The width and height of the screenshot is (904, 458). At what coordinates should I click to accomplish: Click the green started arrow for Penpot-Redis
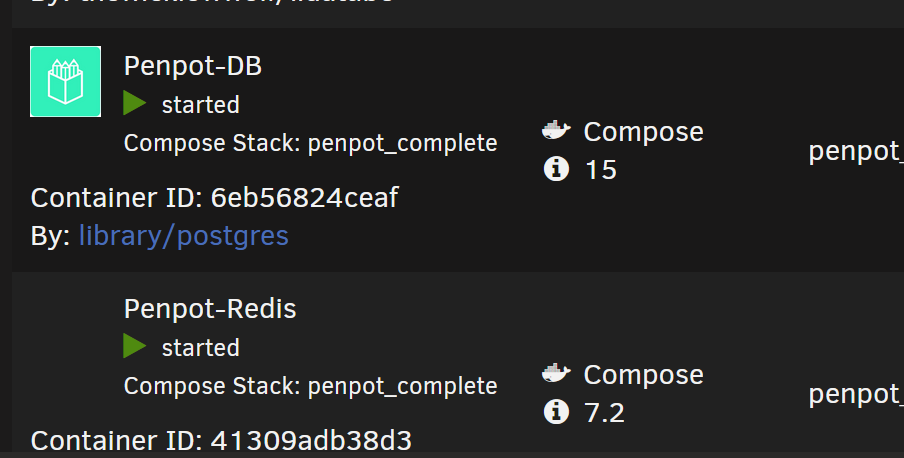(x=135, y=347)
